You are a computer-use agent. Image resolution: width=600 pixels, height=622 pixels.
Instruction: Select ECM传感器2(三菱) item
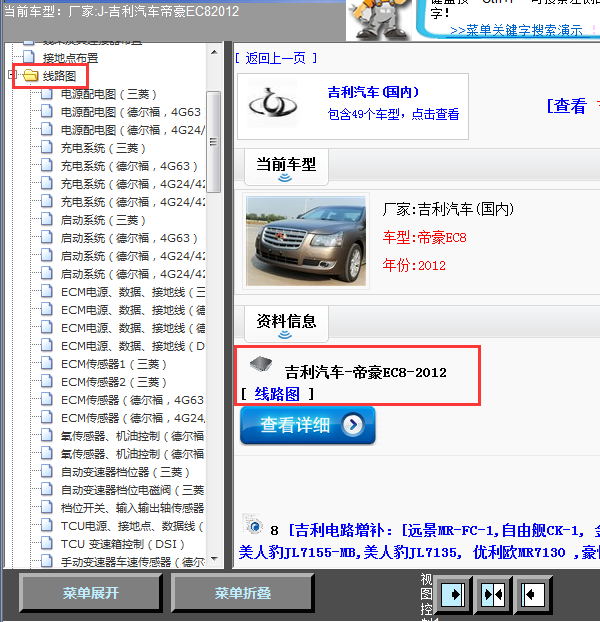(113, 382)
